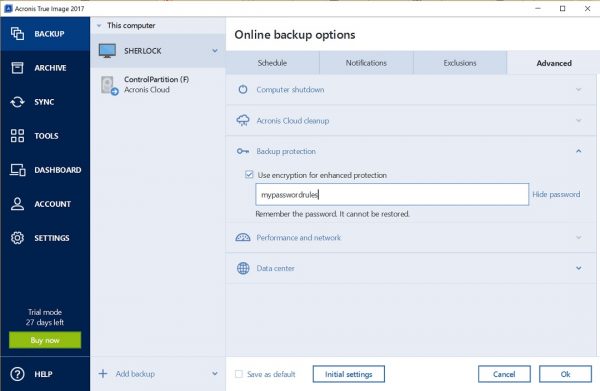Click the Backup protection key icon
The image size is (600, 391).
pyautogui.click(x=243, y=151)
